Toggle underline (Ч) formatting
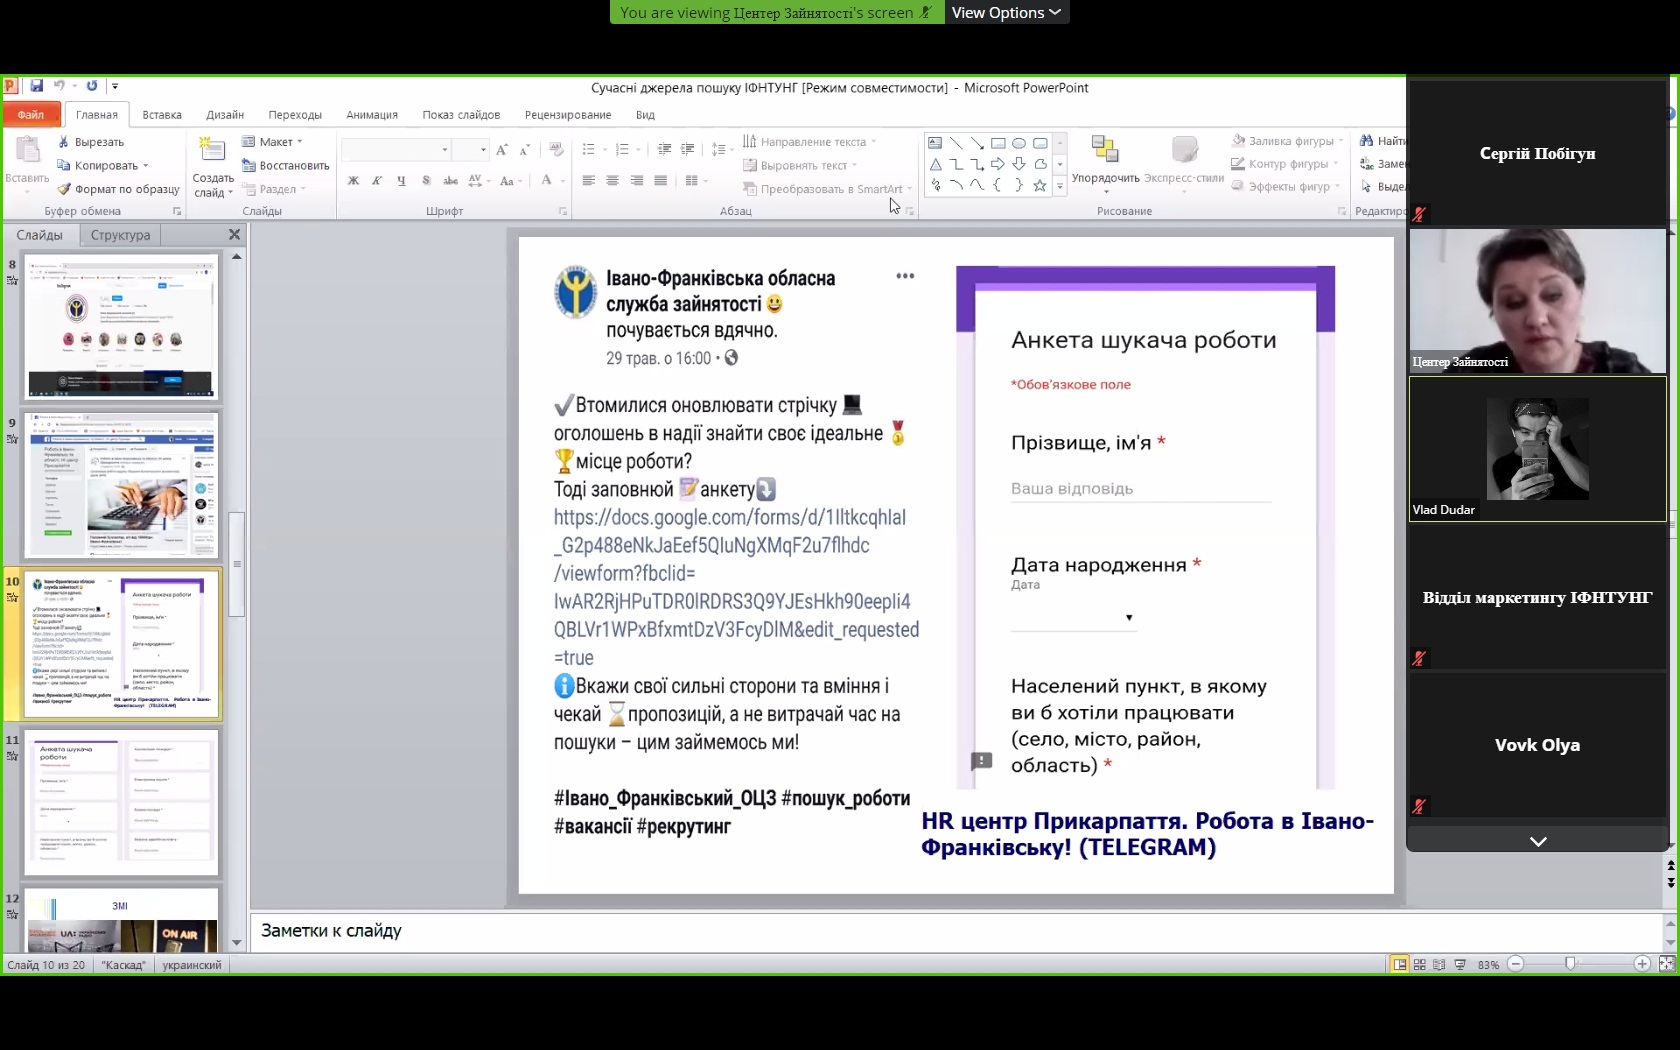This screenshot has width=1680, height=1050. [x=401, y=181]
